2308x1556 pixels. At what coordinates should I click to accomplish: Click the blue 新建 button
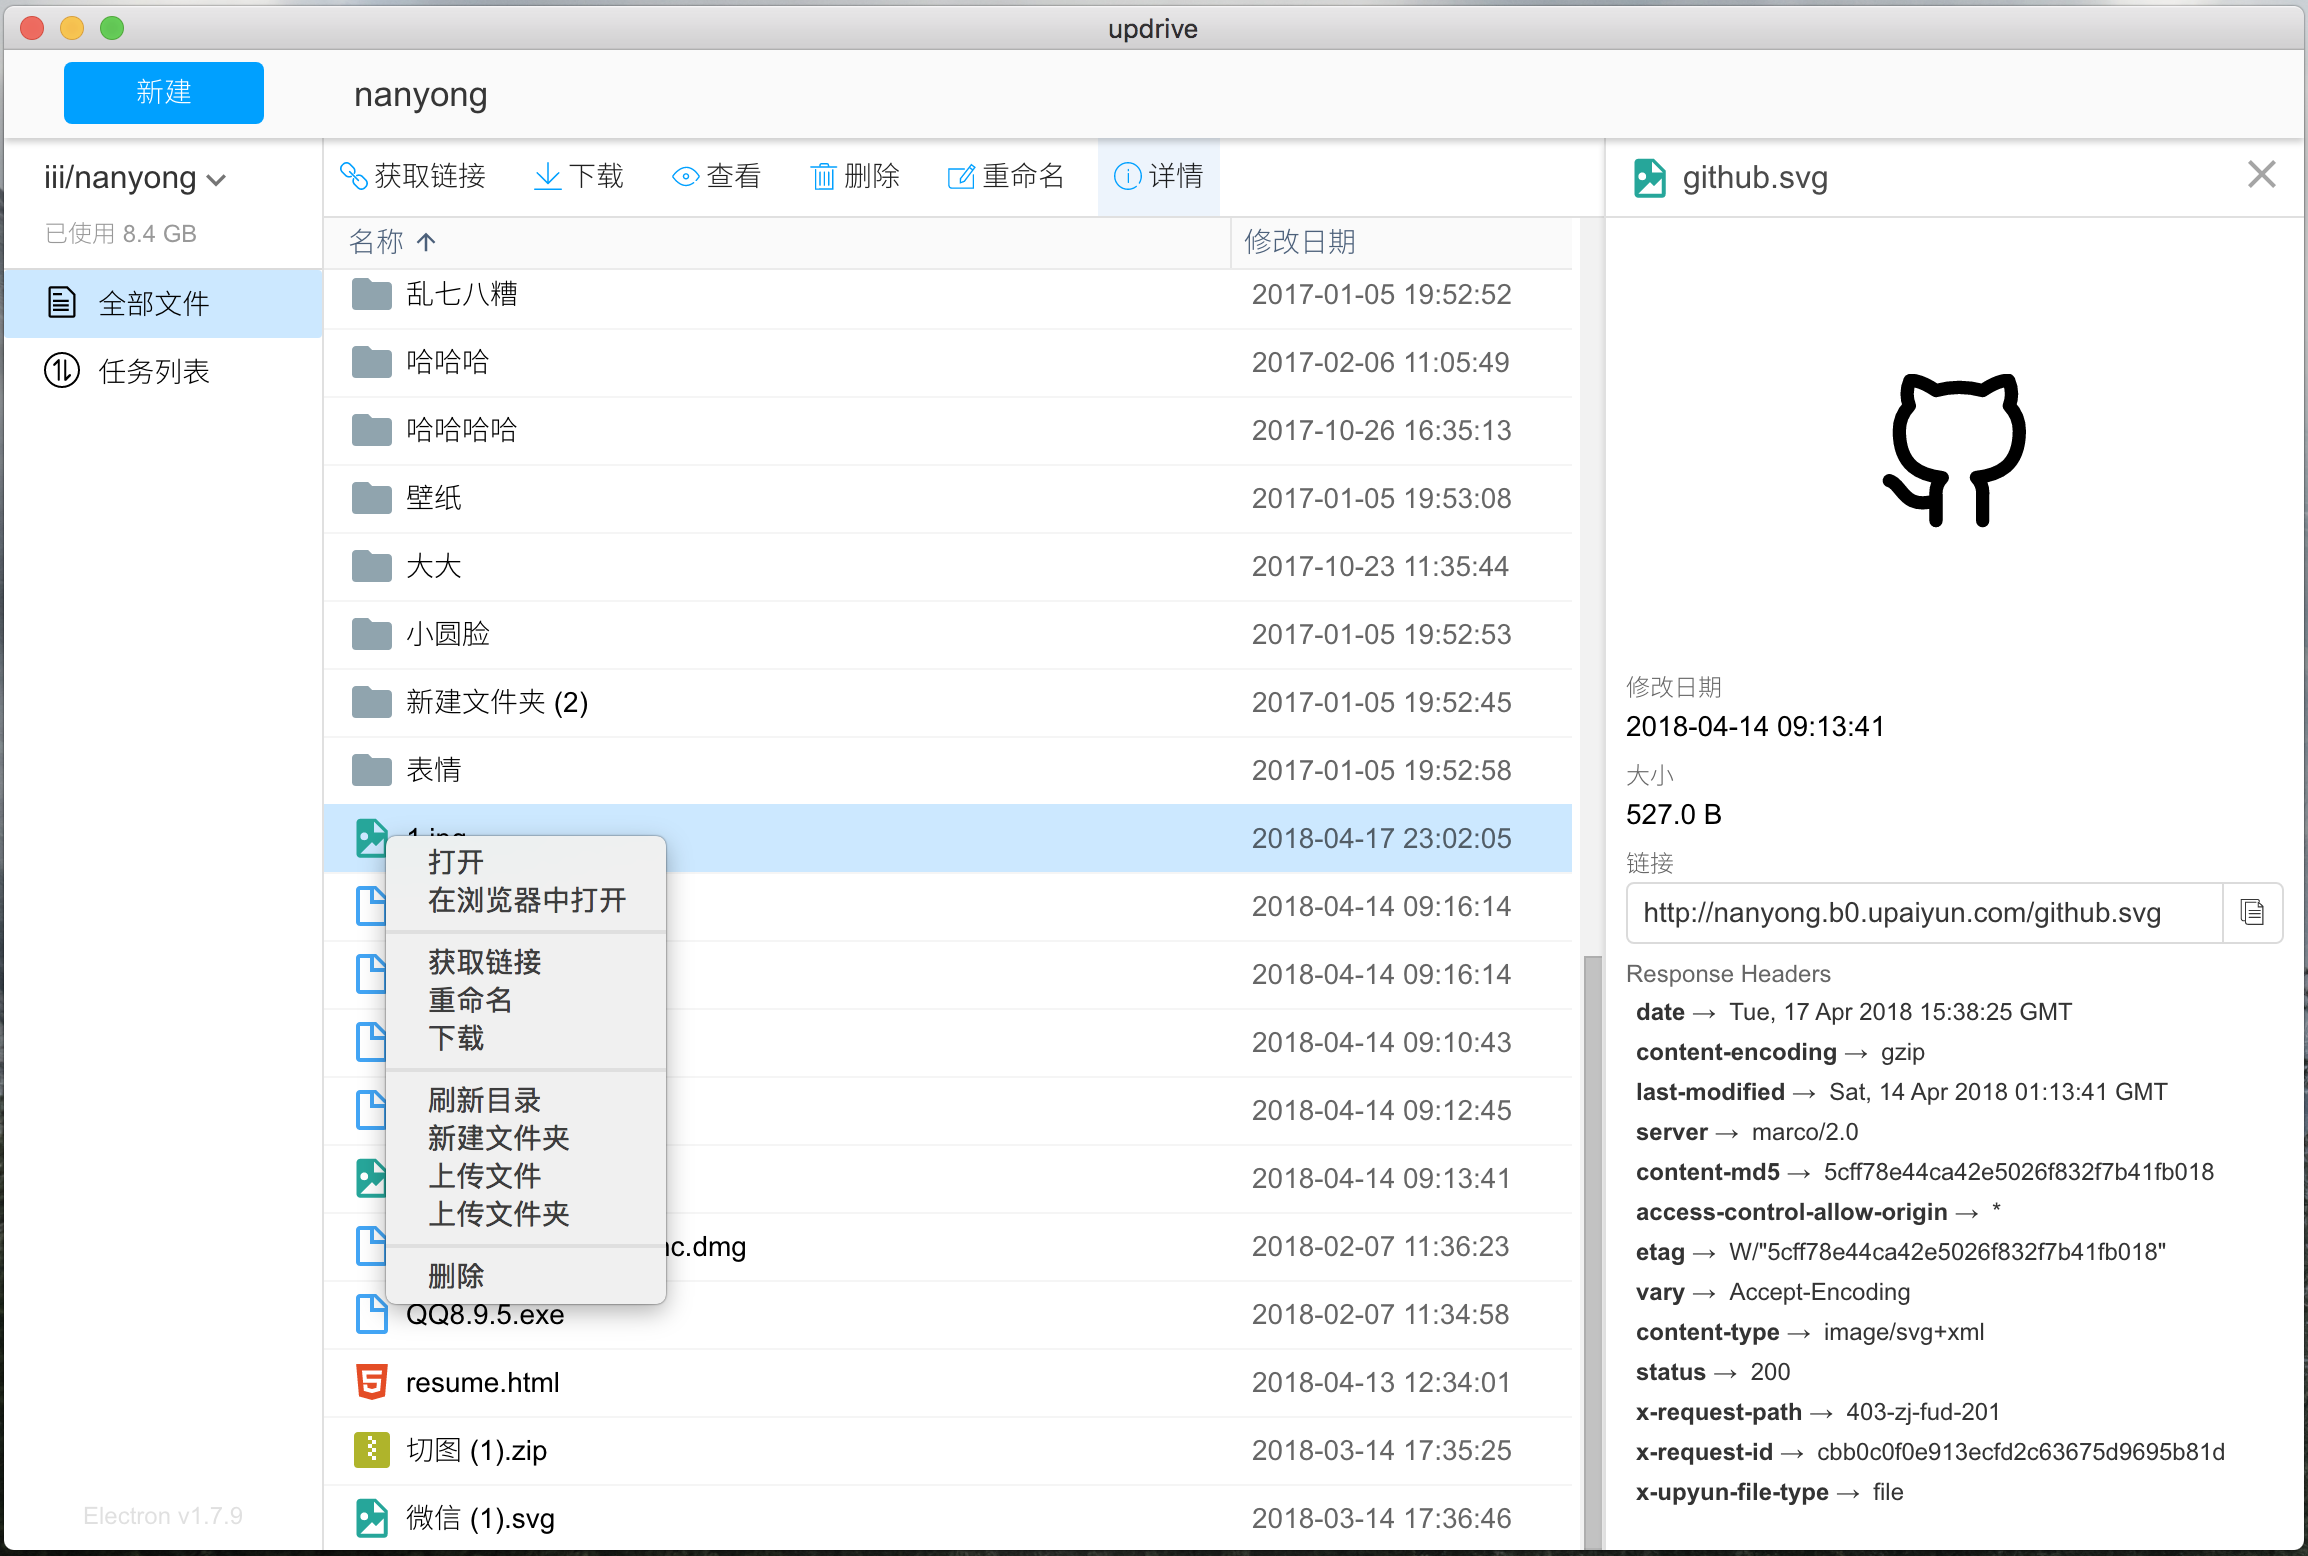pyautogui.click(x=164, y=93)
